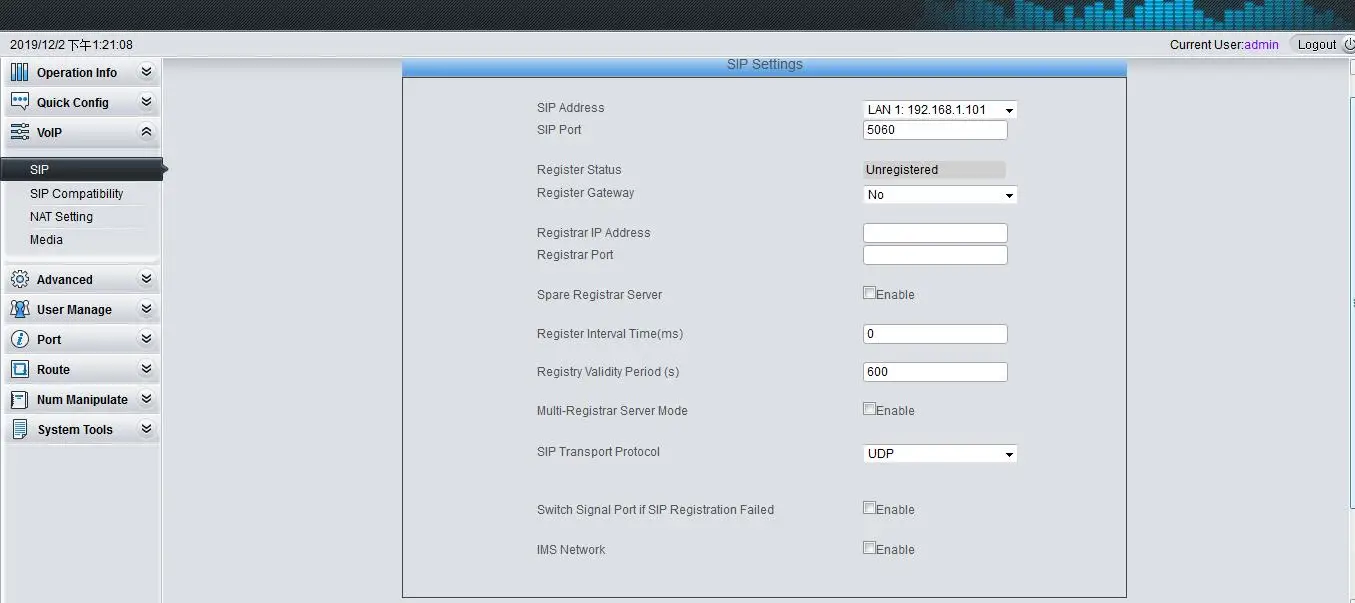1355x603 pixels.
Task: Click the Registrar IP Address field
Action: 934,233
